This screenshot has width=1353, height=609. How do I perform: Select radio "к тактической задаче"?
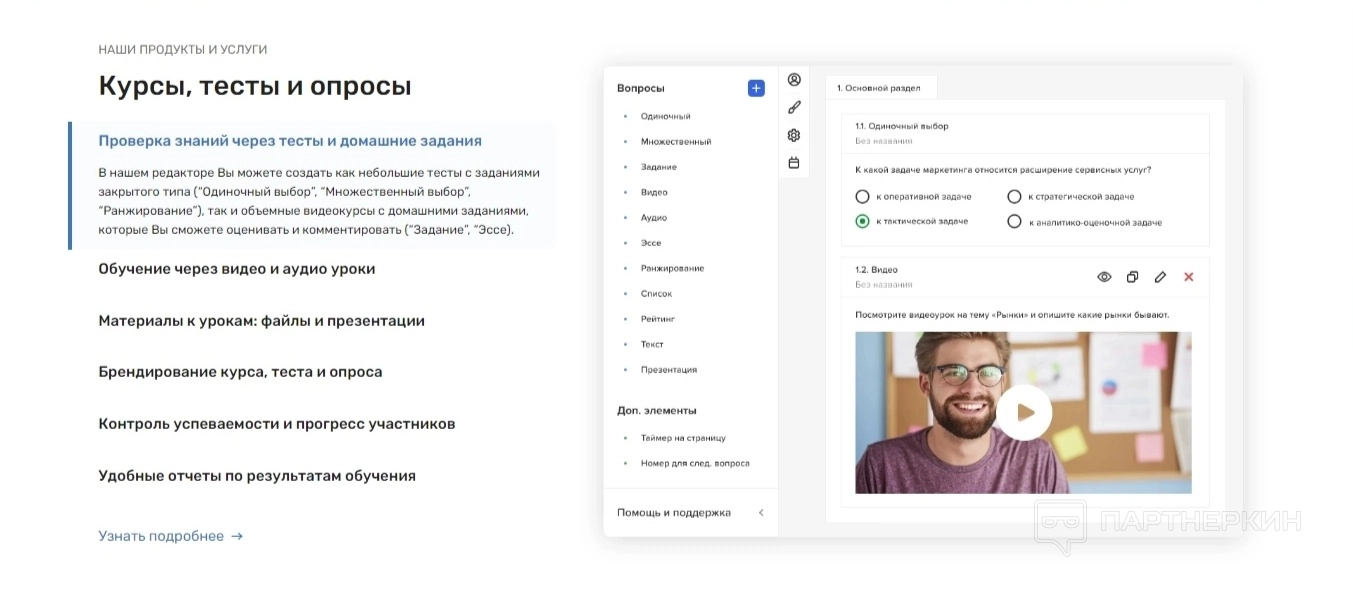point(862,221)
